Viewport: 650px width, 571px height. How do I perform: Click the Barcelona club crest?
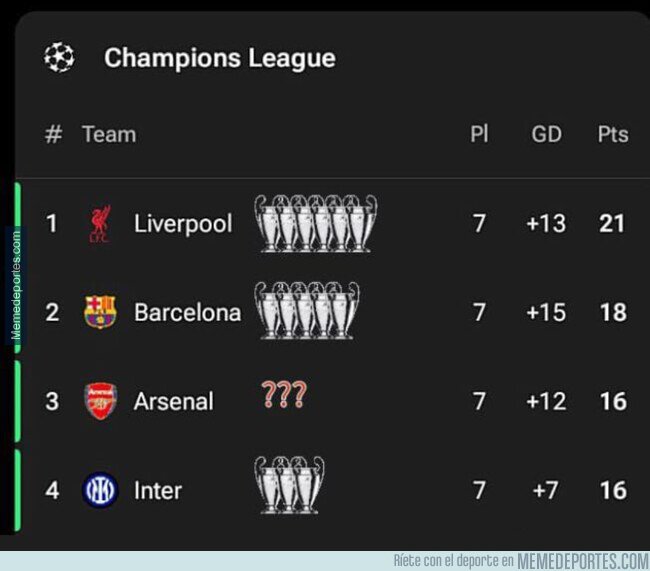[100, 312]
